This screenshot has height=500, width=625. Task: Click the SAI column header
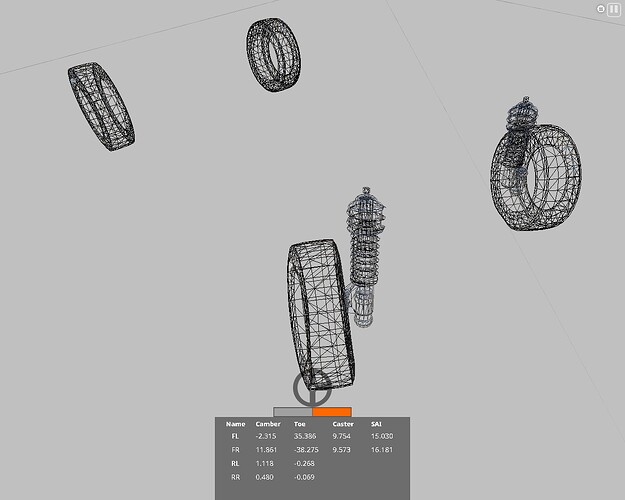(376, 424)
